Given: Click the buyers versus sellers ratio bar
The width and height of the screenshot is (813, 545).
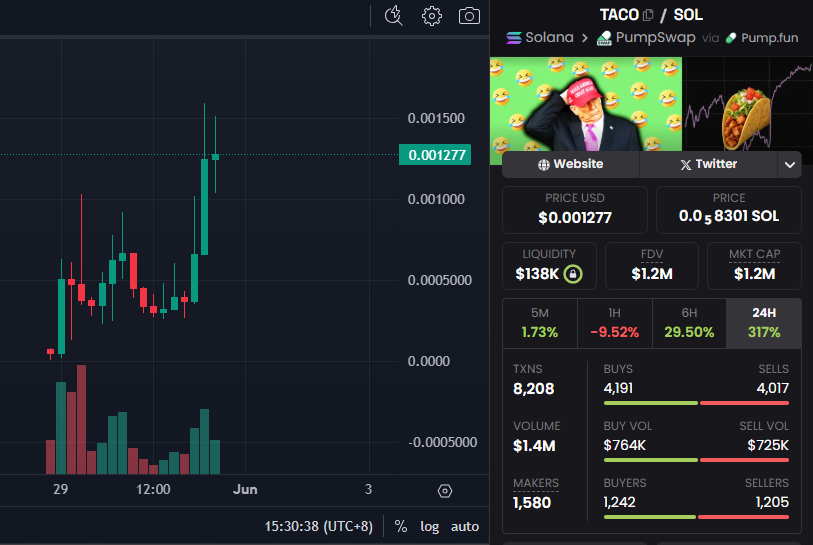Looking at the screenshot, I should point(696,517).
